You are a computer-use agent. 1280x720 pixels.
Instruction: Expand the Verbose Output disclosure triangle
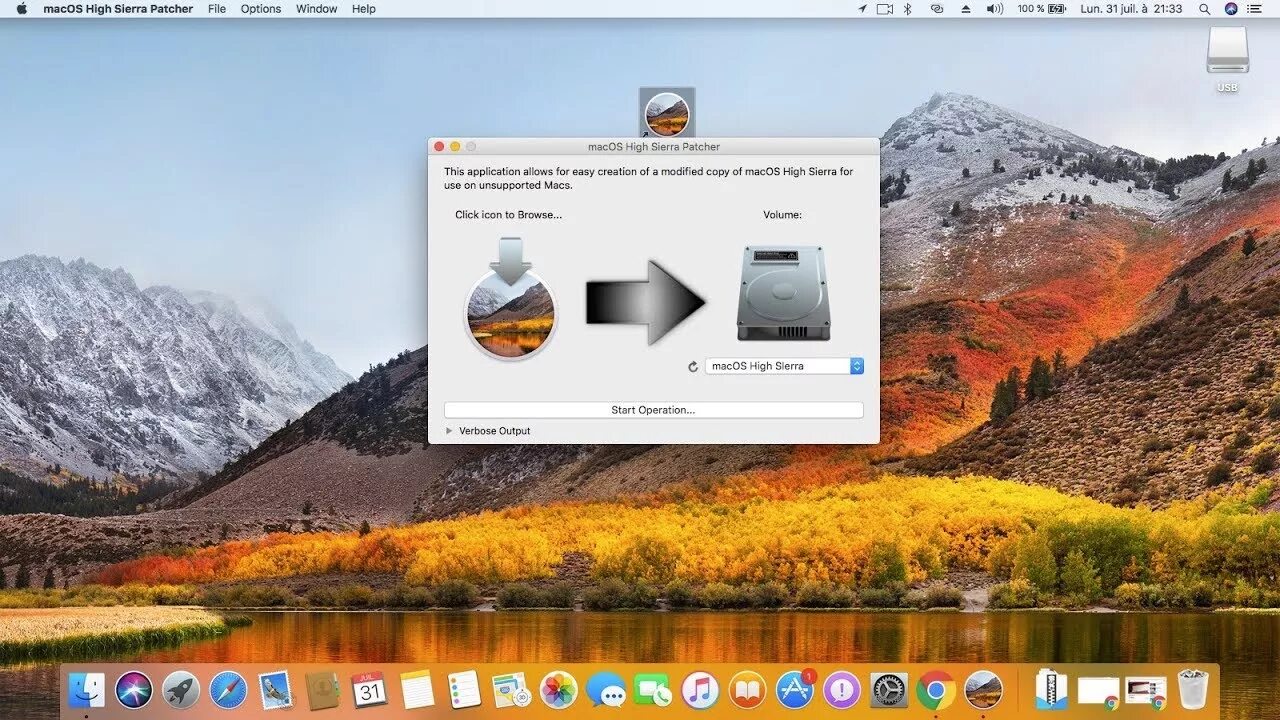click(449, 431)
